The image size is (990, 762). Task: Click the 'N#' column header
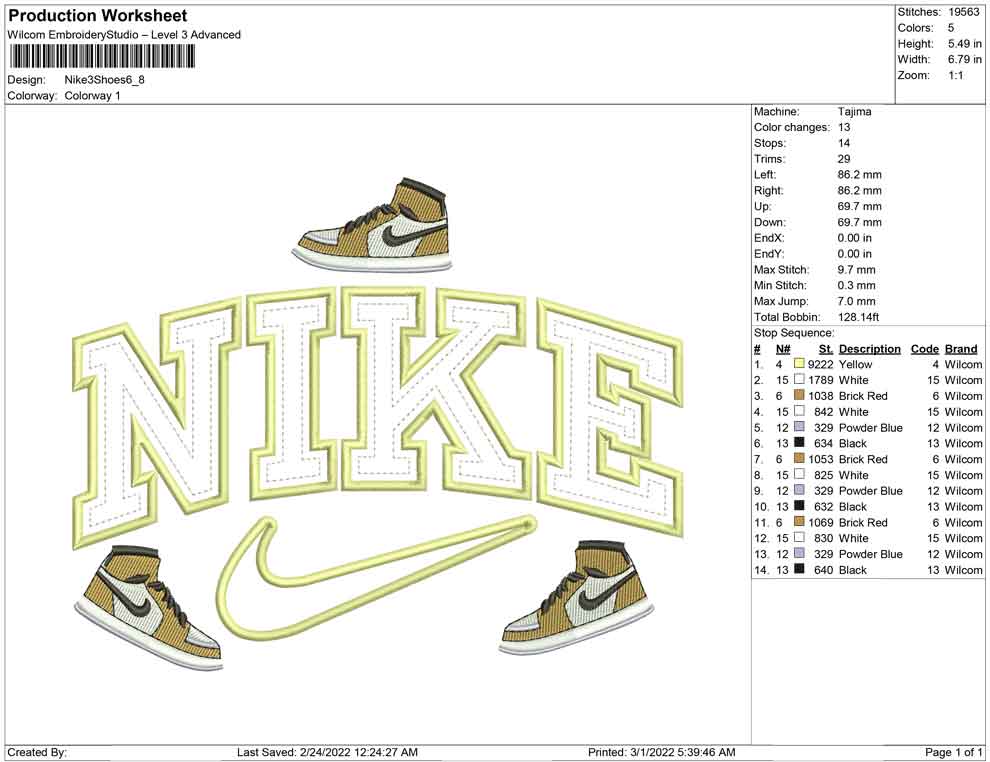[783, 348]
